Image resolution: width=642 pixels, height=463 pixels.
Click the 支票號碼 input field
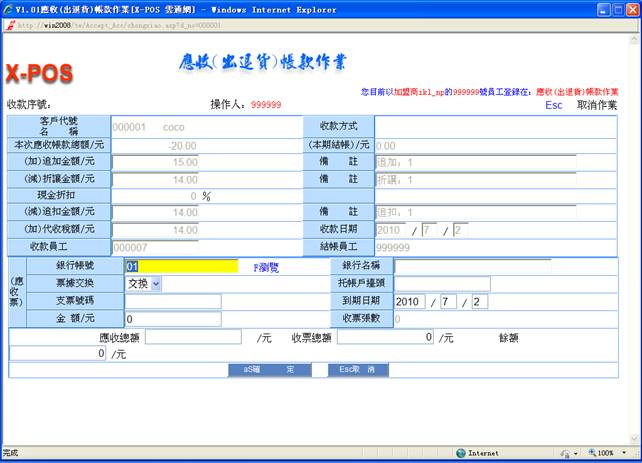(172, 302)
